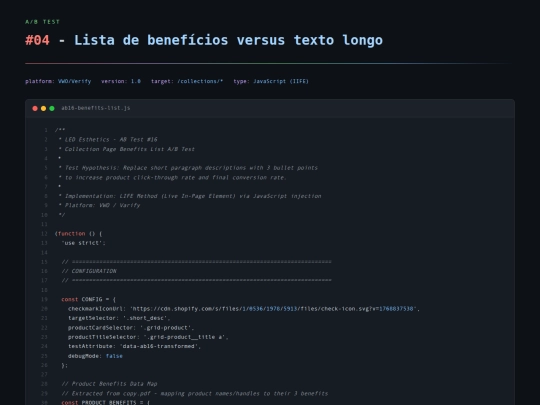
Task: Click the 'Test Hypothesis' comment line
Action: point(188,168)
